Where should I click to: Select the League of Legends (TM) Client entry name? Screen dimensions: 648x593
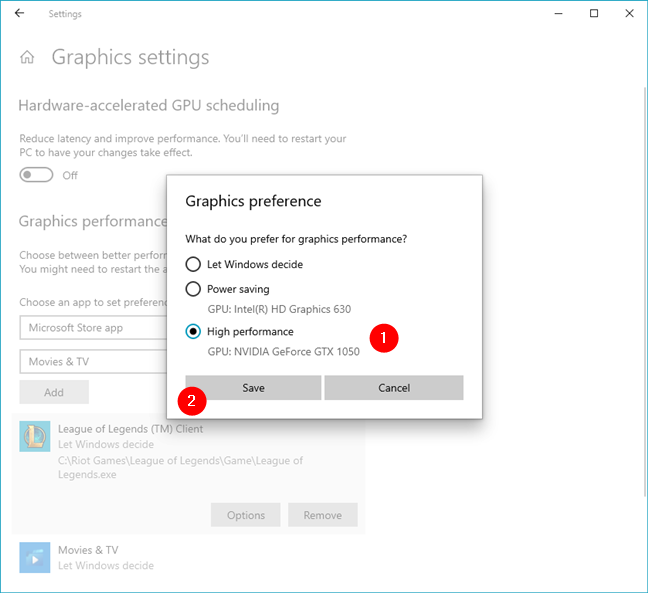131,429
